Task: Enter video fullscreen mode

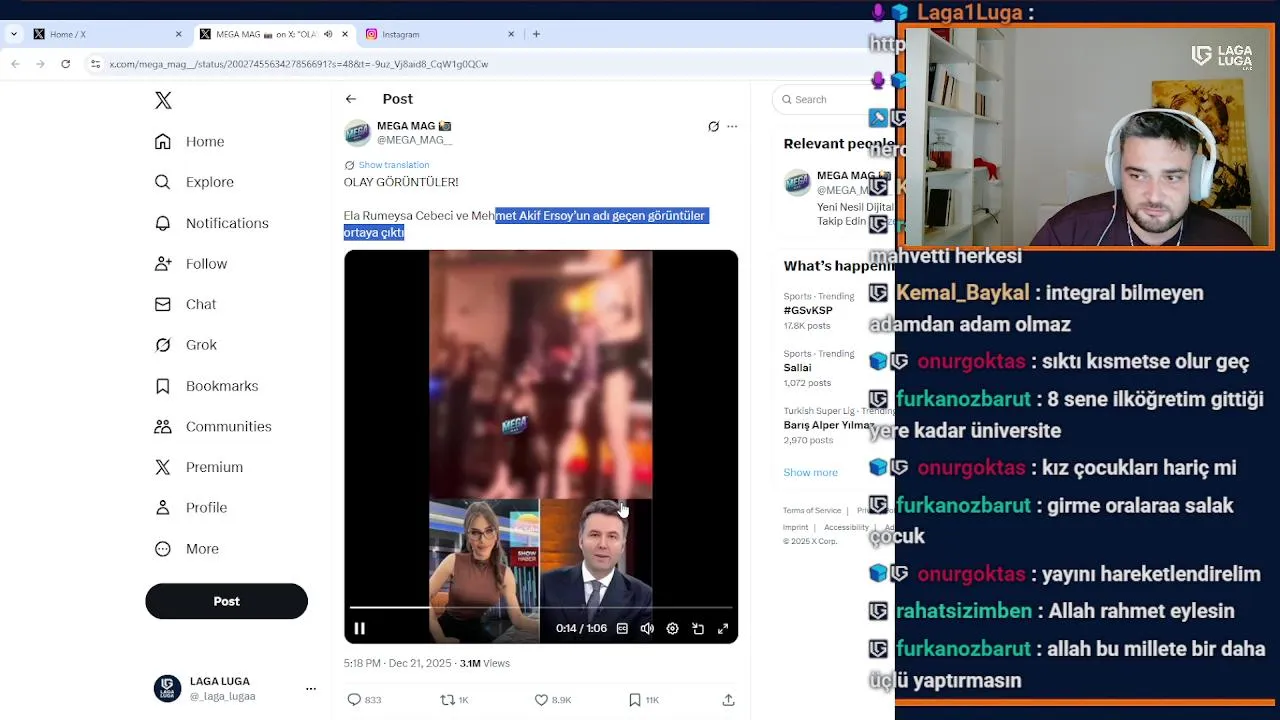Action: coord(723,628)
